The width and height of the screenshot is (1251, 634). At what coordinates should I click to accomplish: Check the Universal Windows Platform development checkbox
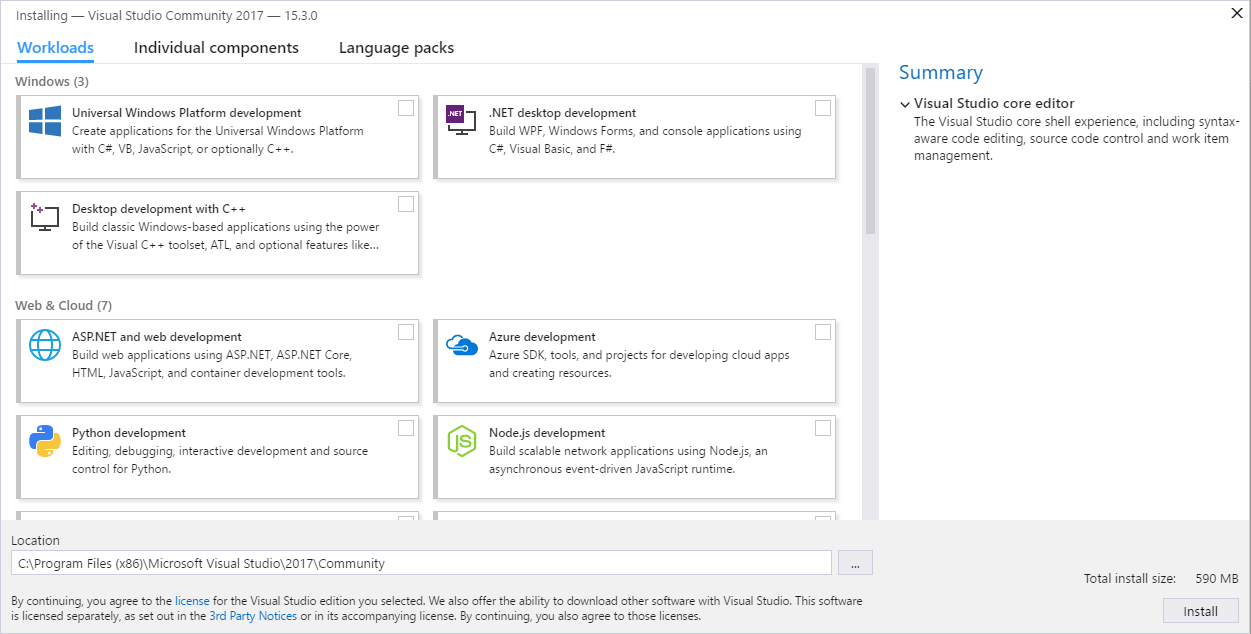point(406,108)
